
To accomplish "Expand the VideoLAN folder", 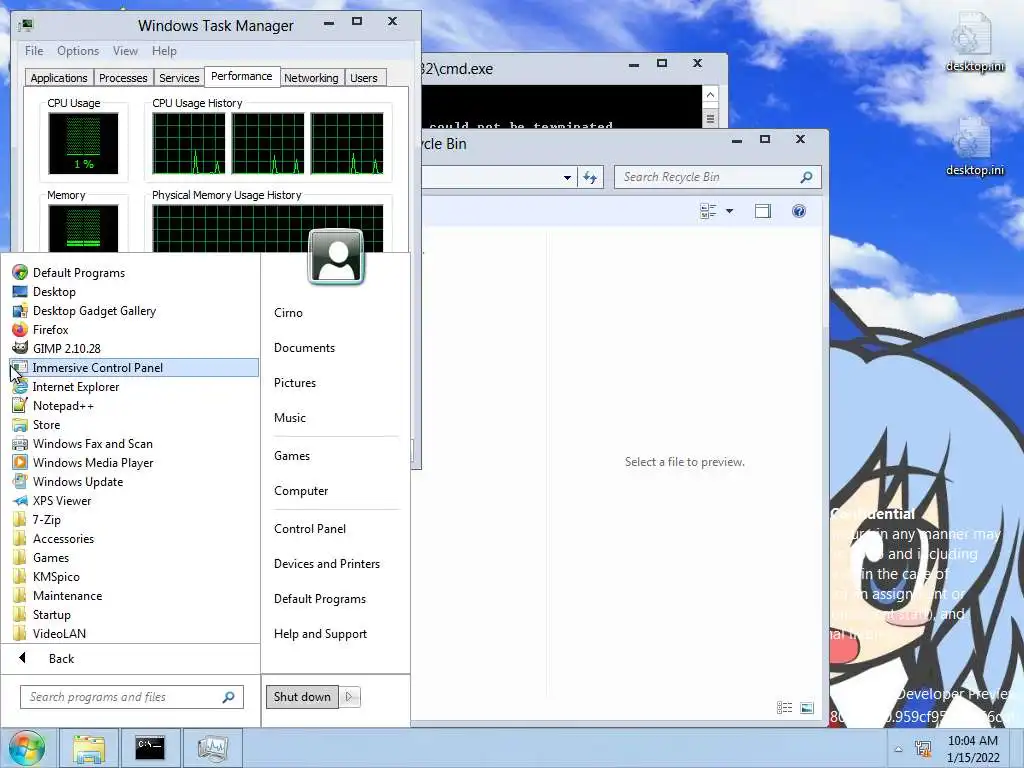I will [x=59, y=633].
